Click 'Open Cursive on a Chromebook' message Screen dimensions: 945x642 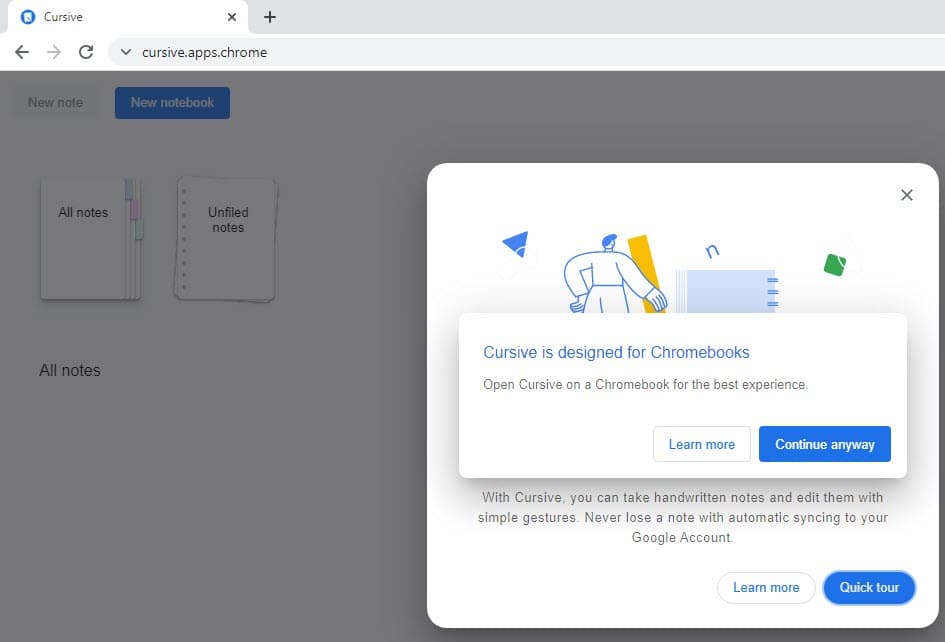point(645,385)
